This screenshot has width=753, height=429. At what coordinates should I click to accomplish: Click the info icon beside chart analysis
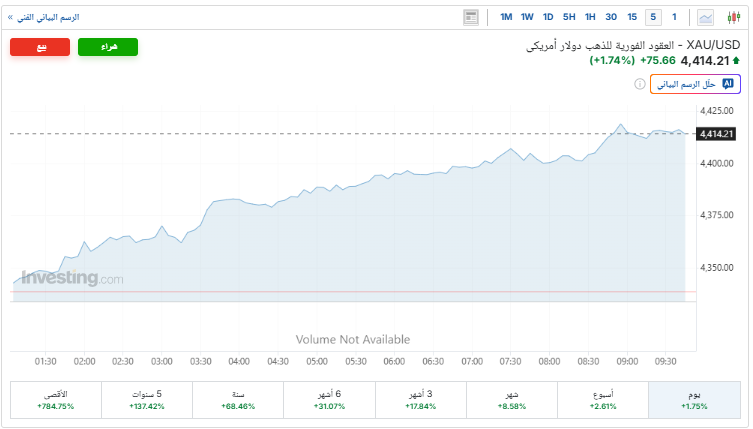640,84
